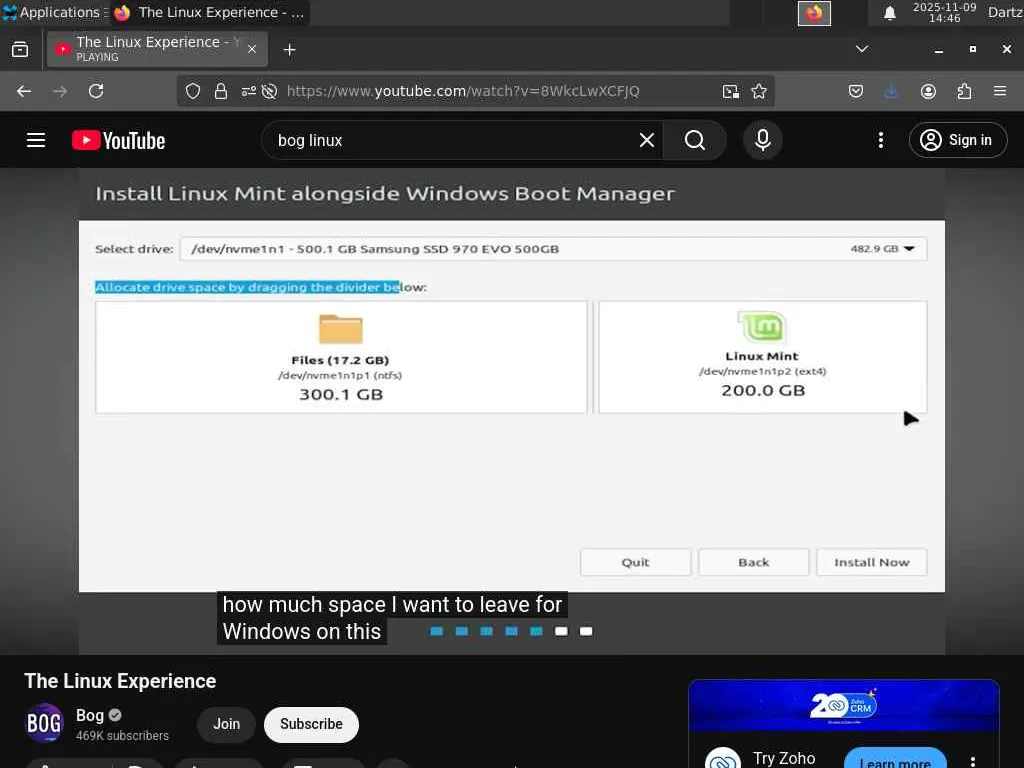
Task: Open the Zoho ad options three-dot menu
Action: pyautogui.click(x=973, y=761)
